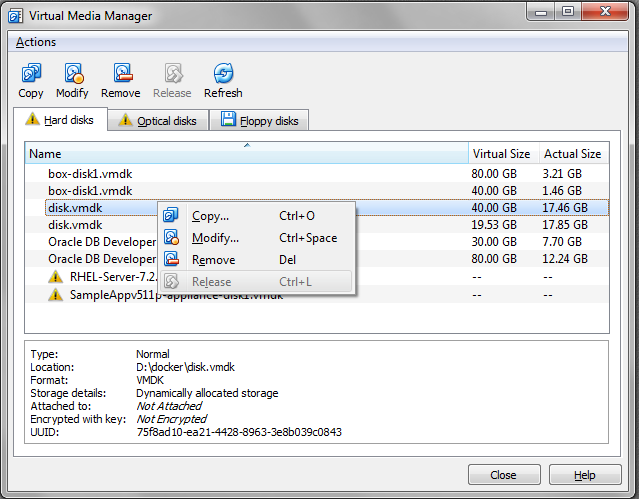
Task: Select the first box-disk1.vmdk 80.00 GB row
Action: pos(90,173)
